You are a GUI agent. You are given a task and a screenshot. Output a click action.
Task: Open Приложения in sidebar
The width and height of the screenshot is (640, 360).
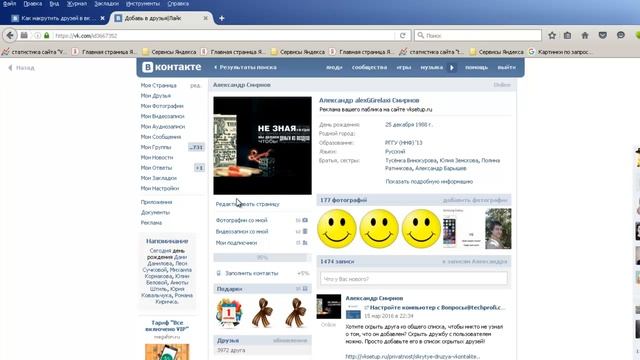click(x=156, y=202)
